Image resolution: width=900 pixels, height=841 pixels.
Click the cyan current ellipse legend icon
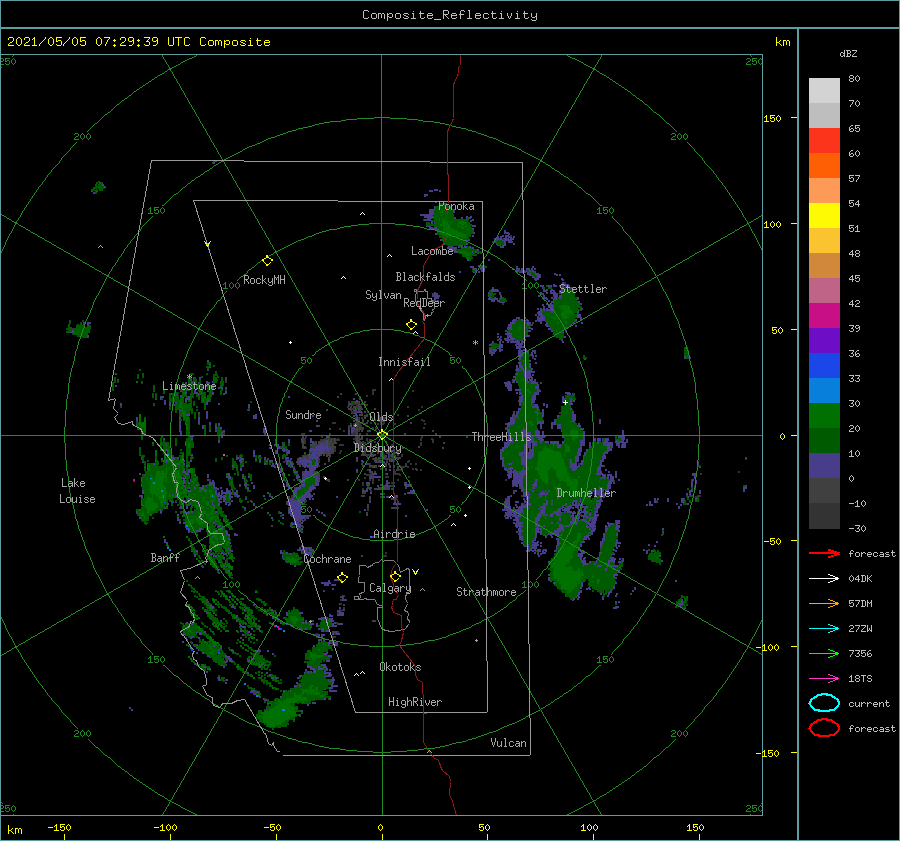(x=824, y=703)
